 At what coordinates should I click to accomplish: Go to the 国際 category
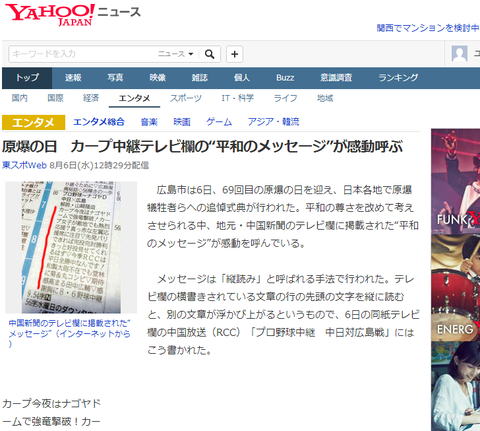point(55,98)
